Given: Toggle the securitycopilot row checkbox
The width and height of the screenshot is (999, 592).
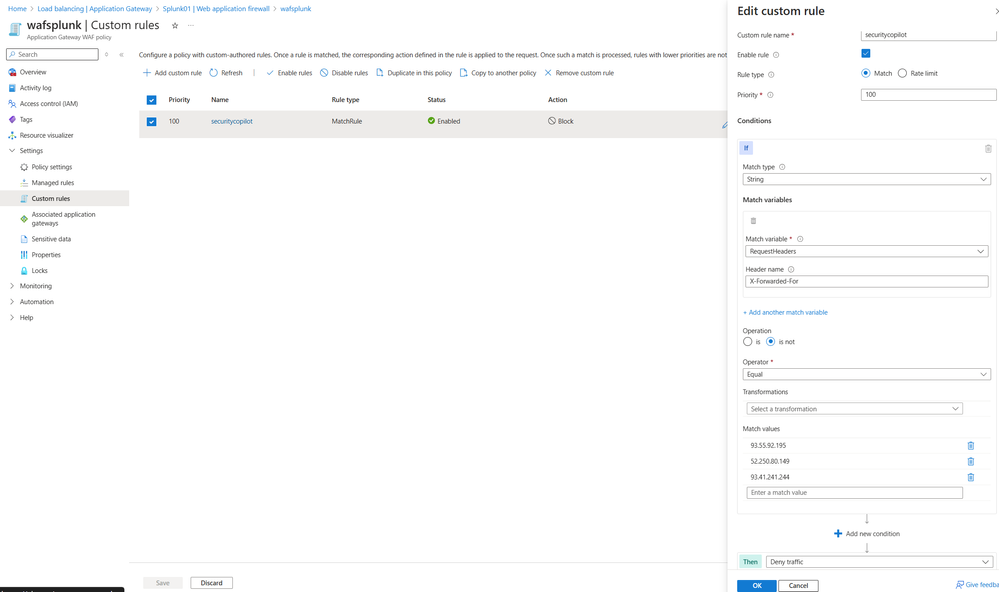Looking at the screenshot, I should (x=152, y=121).
